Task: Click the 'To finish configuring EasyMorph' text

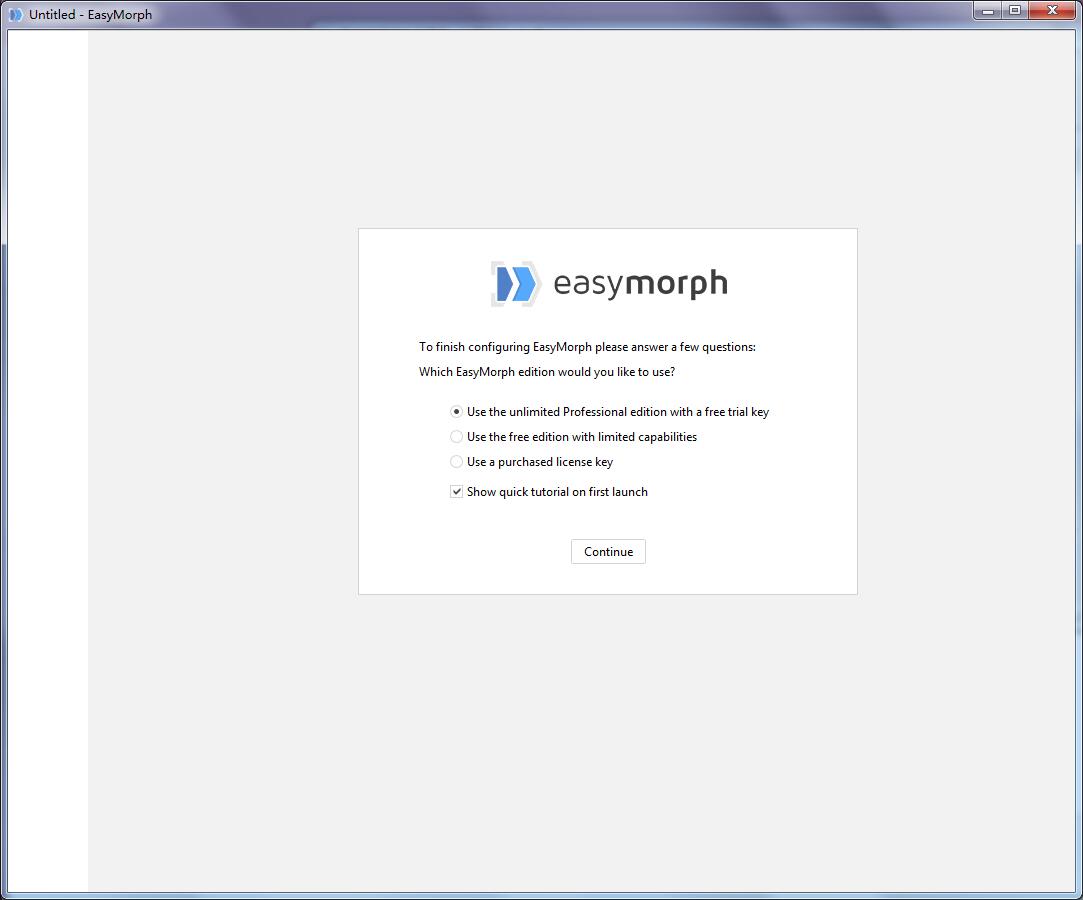Action: (x=505, y=347)
